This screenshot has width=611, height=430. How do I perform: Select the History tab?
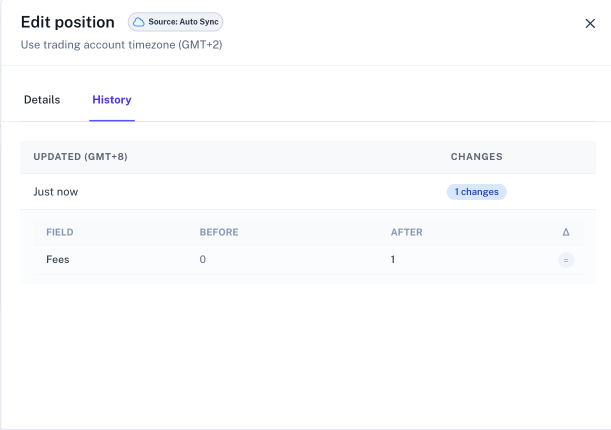pyautogui.click(x=112, y=100)
